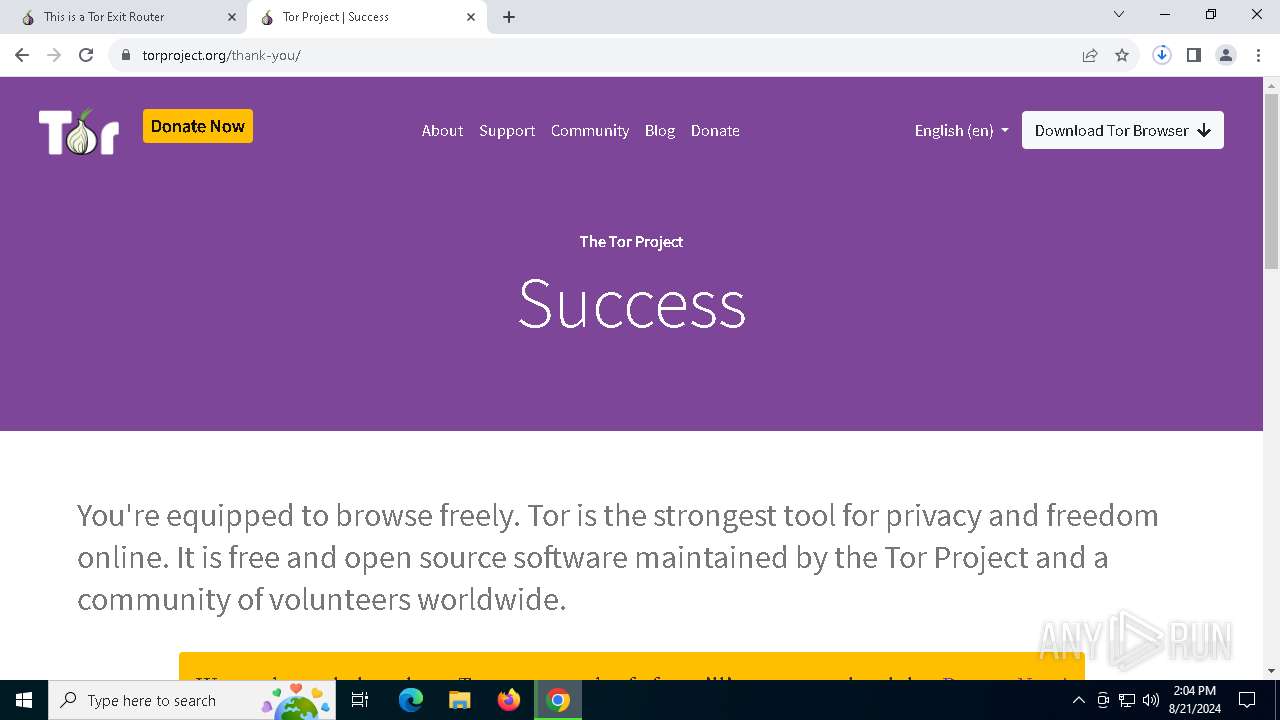Click Download Tor Browser button
1280x720 pixels.
tap(1123, 130)
